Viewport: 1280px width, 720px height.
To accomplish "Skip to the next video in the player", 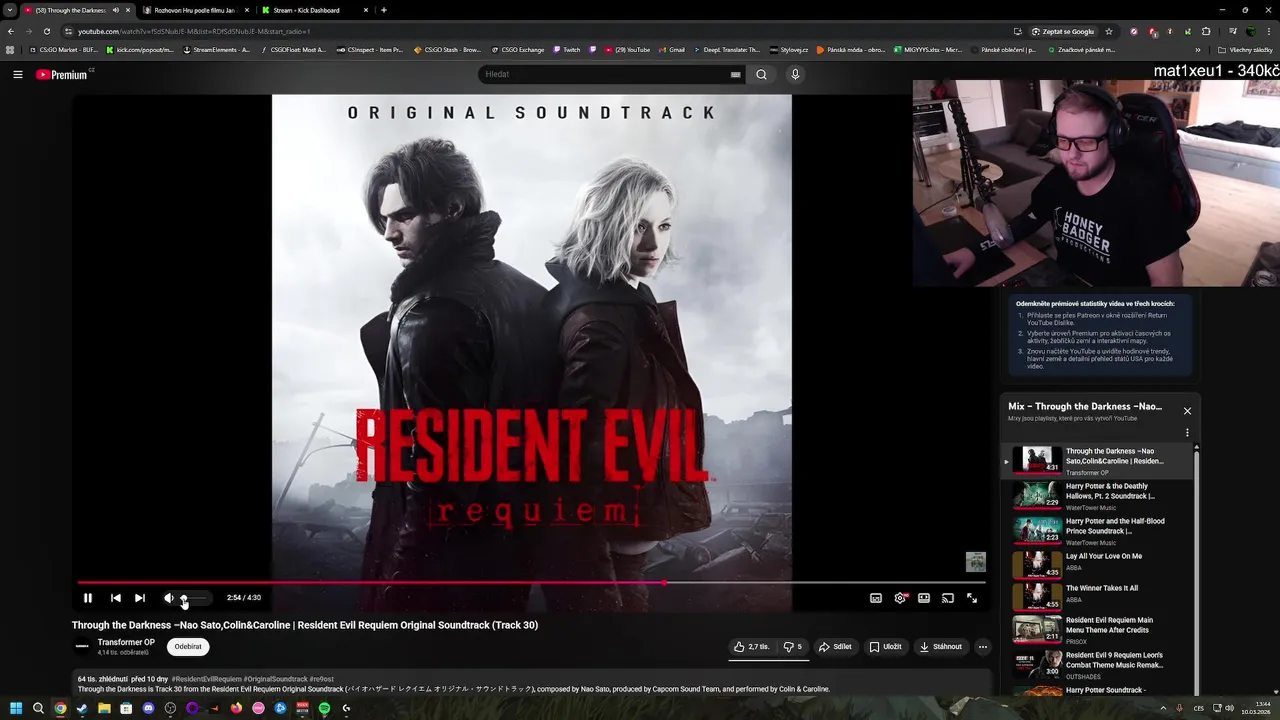I will (x=140, y=598).
